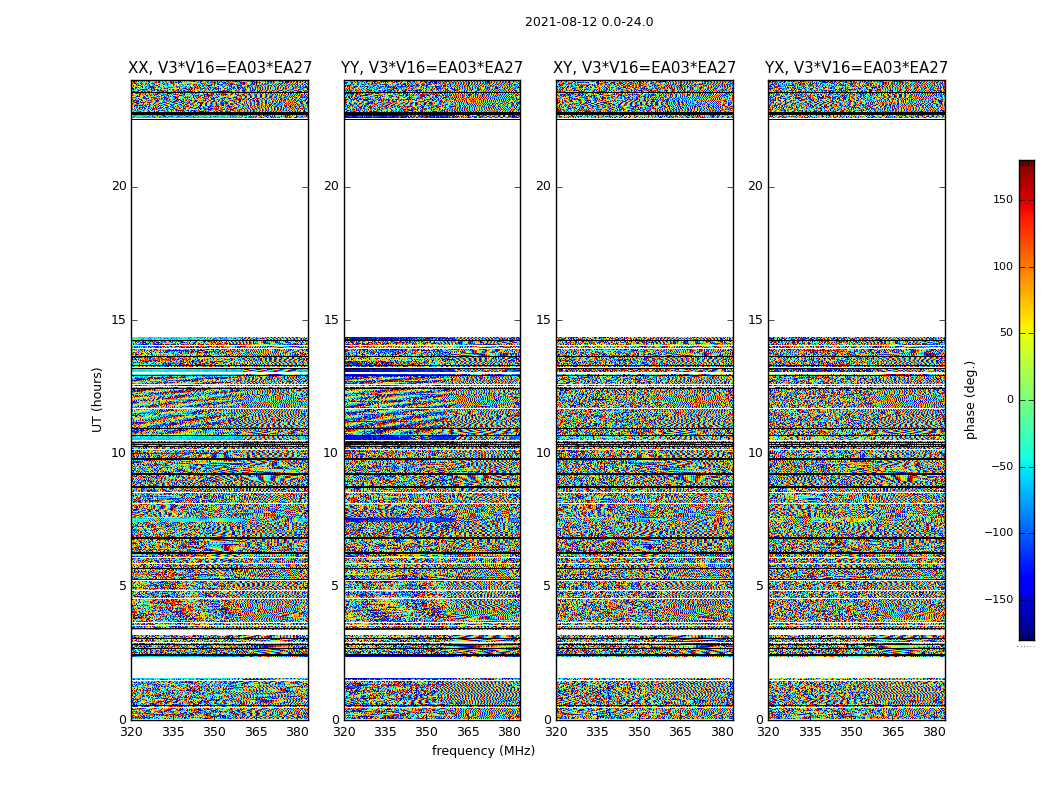1050x800 pixels.
Task: Click colorbar tick label 0
Action: coord(1010,400)
